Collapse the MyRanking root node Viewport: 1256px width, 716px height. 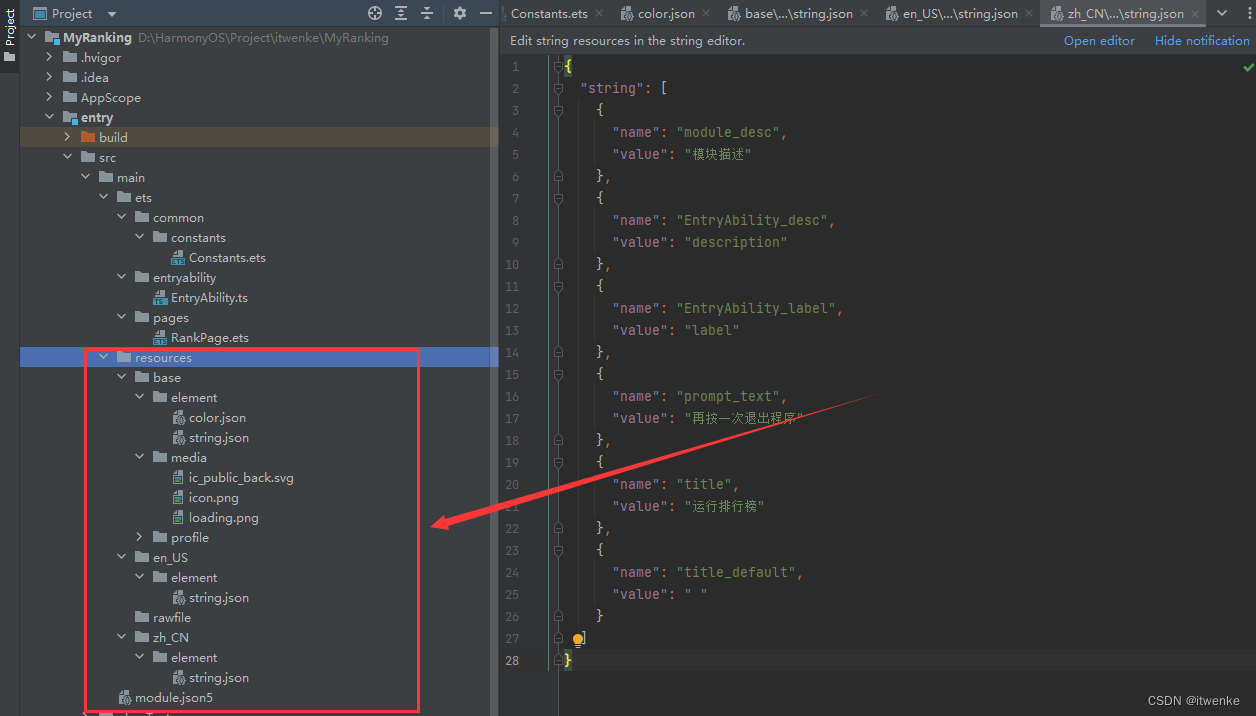coord(31,38)
